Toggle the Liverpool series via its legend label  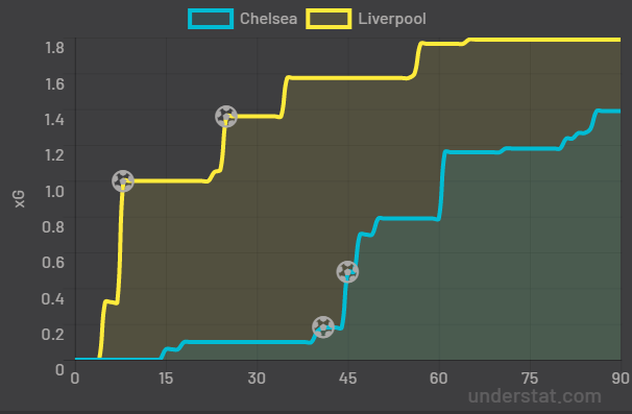coord(391,18)
